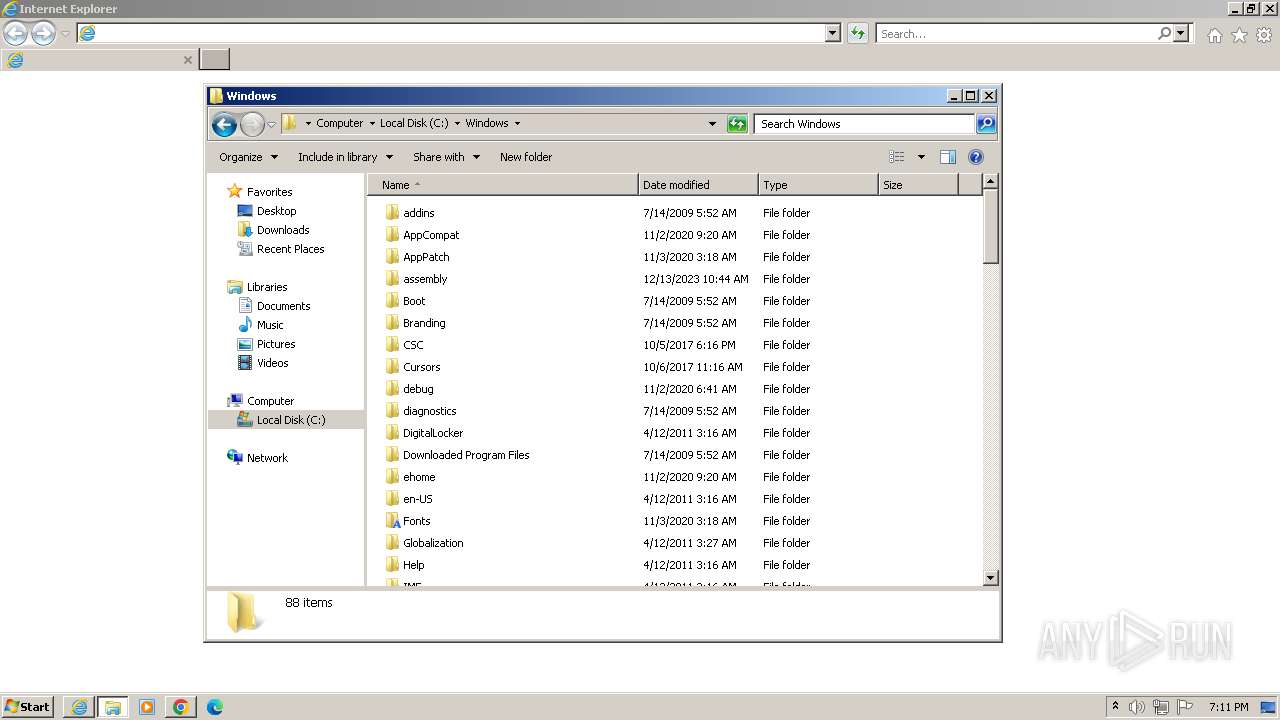Select the Globalization folder
Viewport: 1280px width, 720px height.
(x=433, y=543)
